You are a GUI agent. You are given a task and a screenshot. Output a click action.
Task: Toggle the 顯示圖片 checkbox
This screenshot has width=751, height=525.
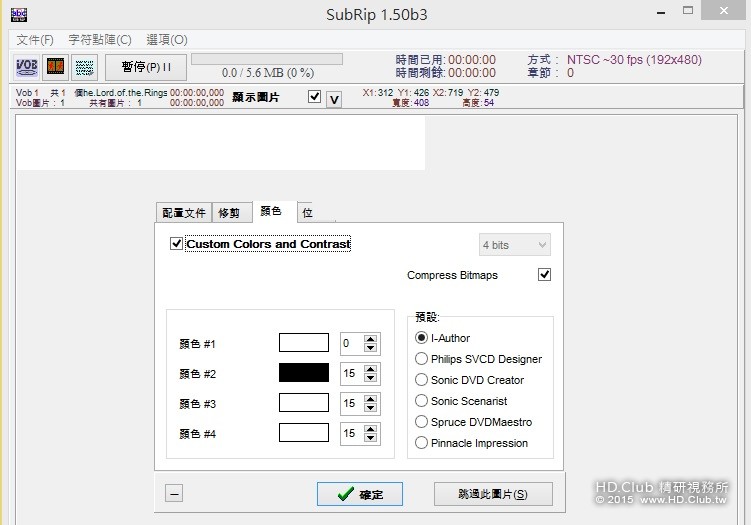point(314,97)
